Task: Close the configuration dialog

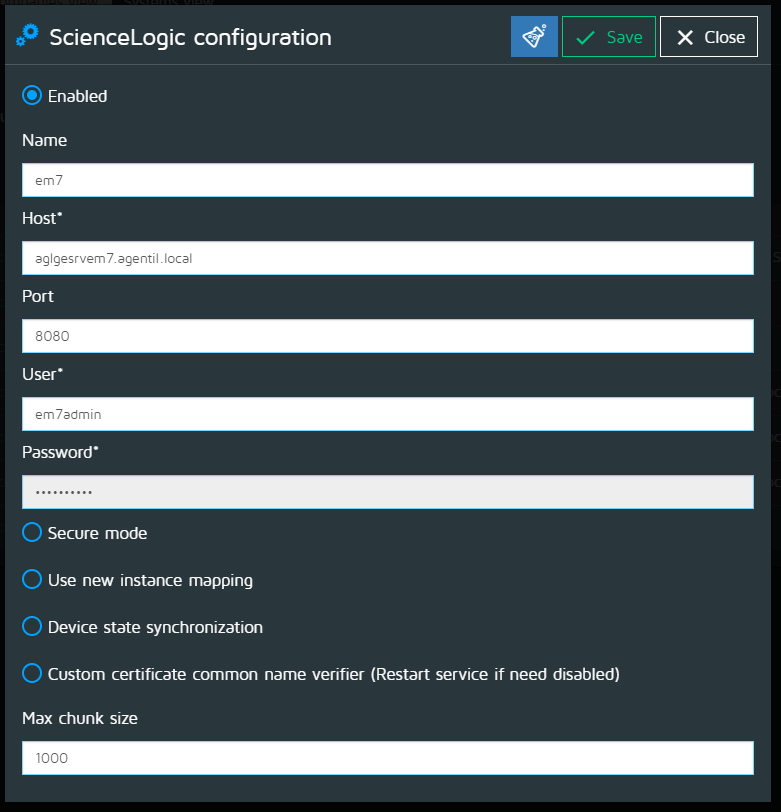Action: click(x=709, y=37)
